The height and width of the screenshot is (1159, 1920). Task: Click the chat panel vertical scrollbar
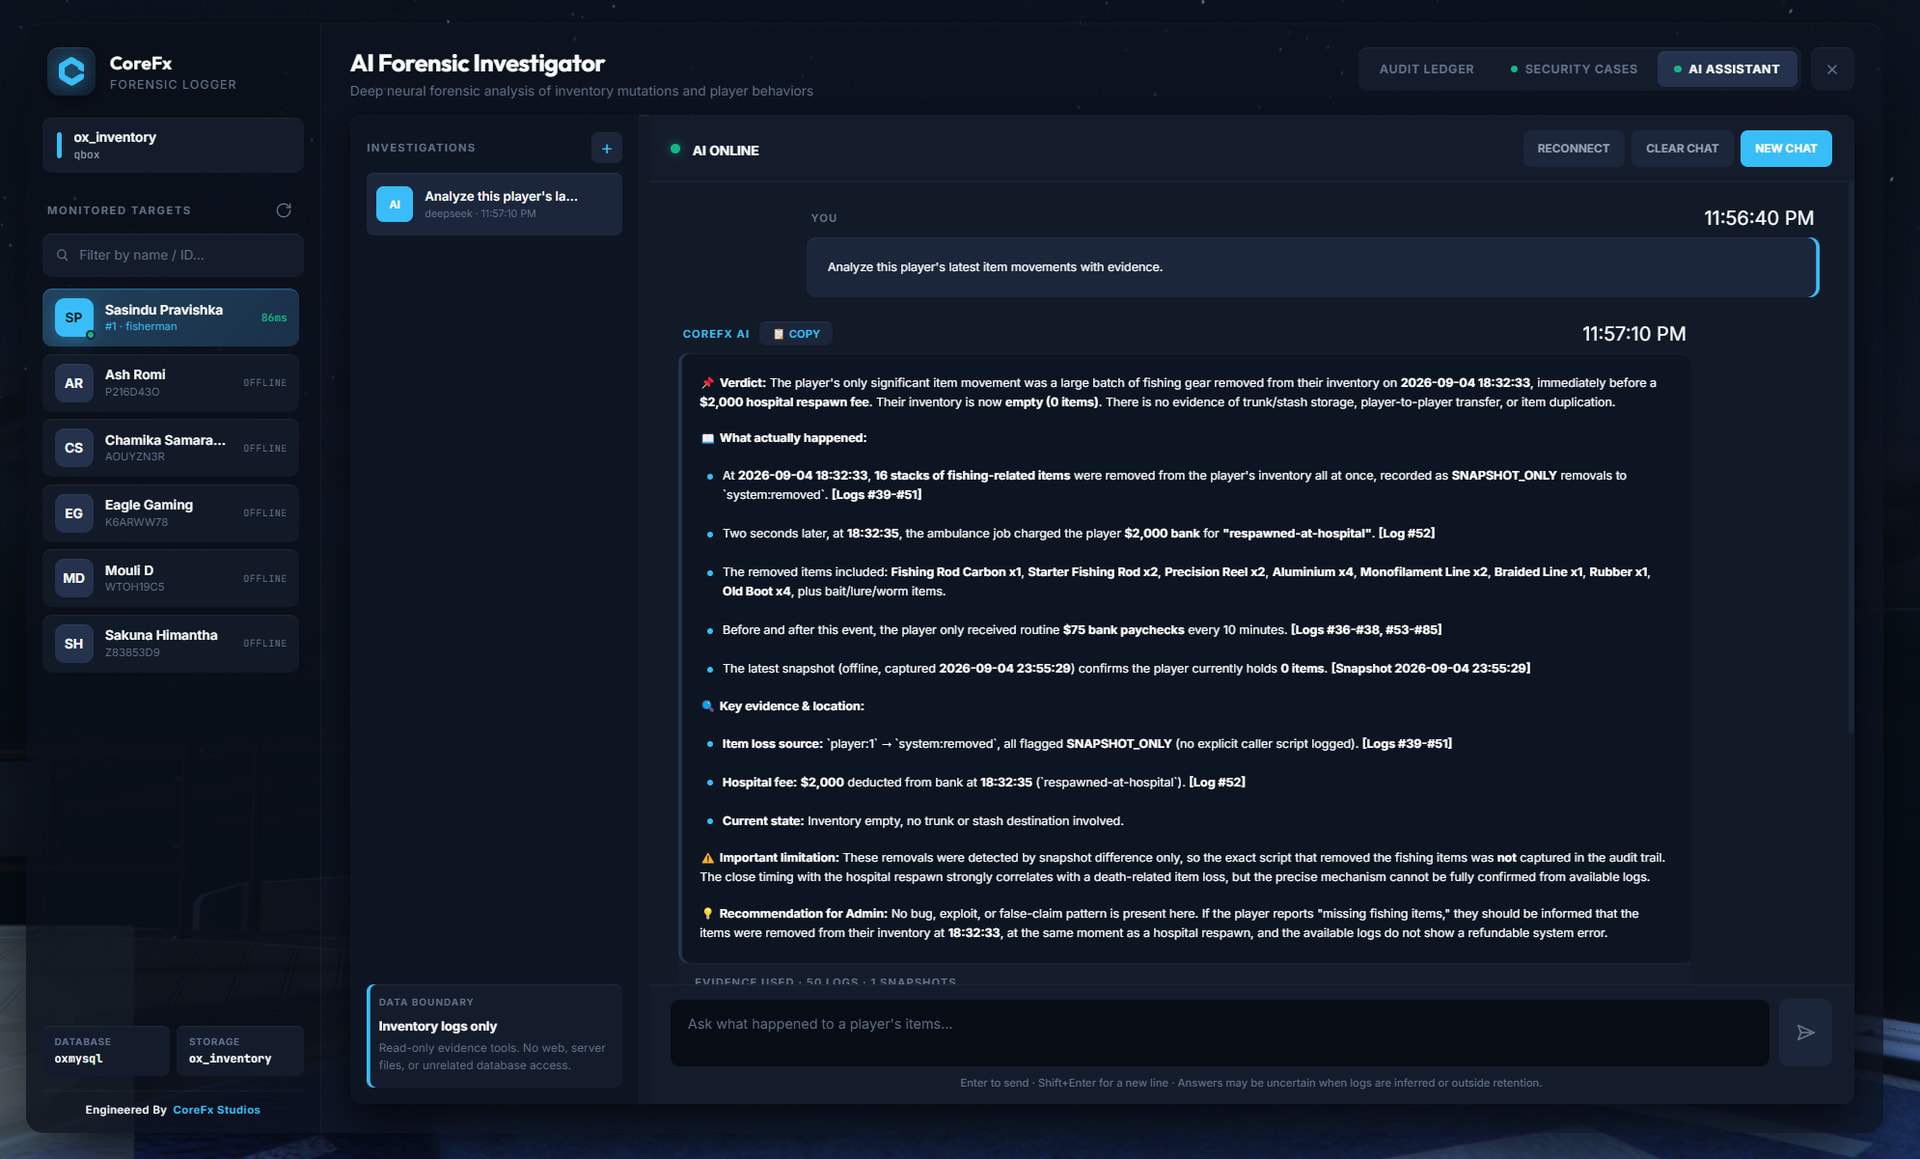click(1850, 460)
